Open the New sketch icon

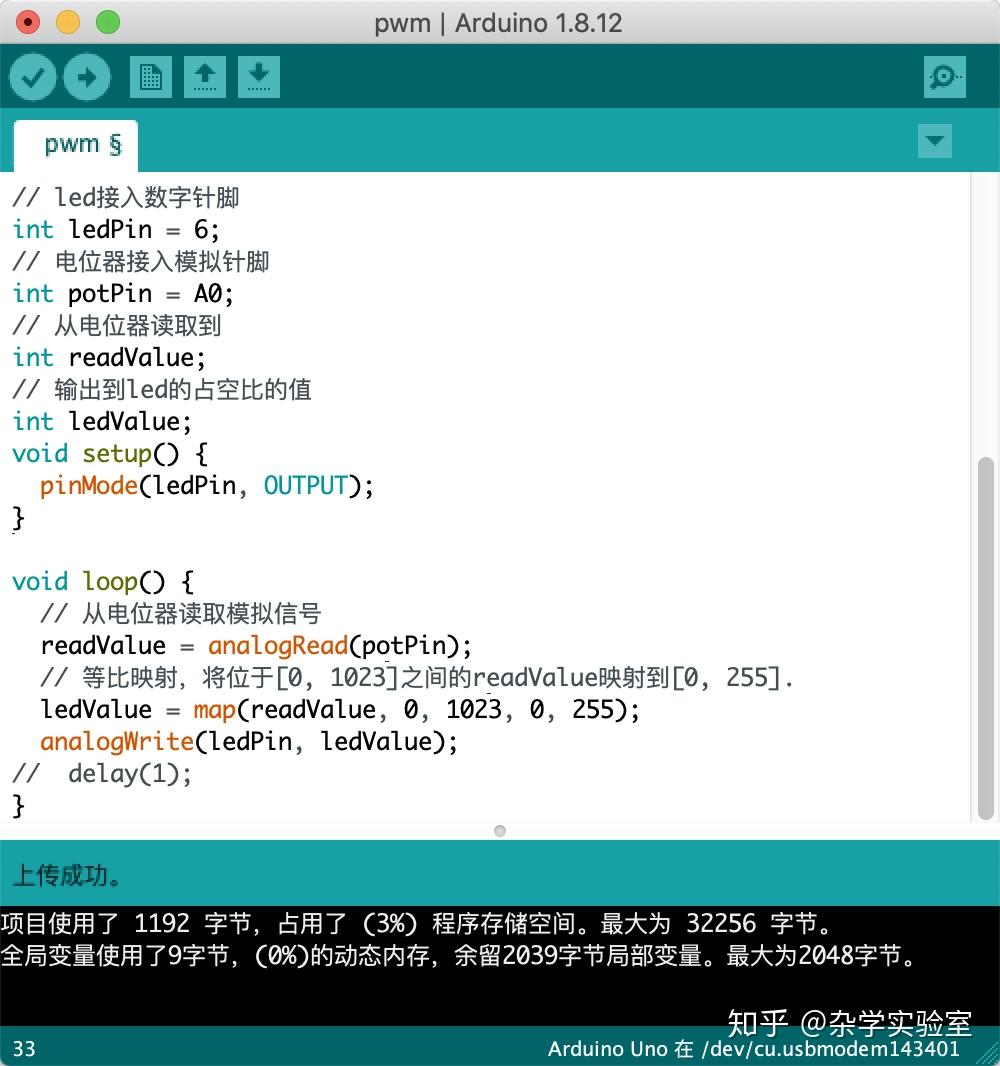click(x=151, y=76)
